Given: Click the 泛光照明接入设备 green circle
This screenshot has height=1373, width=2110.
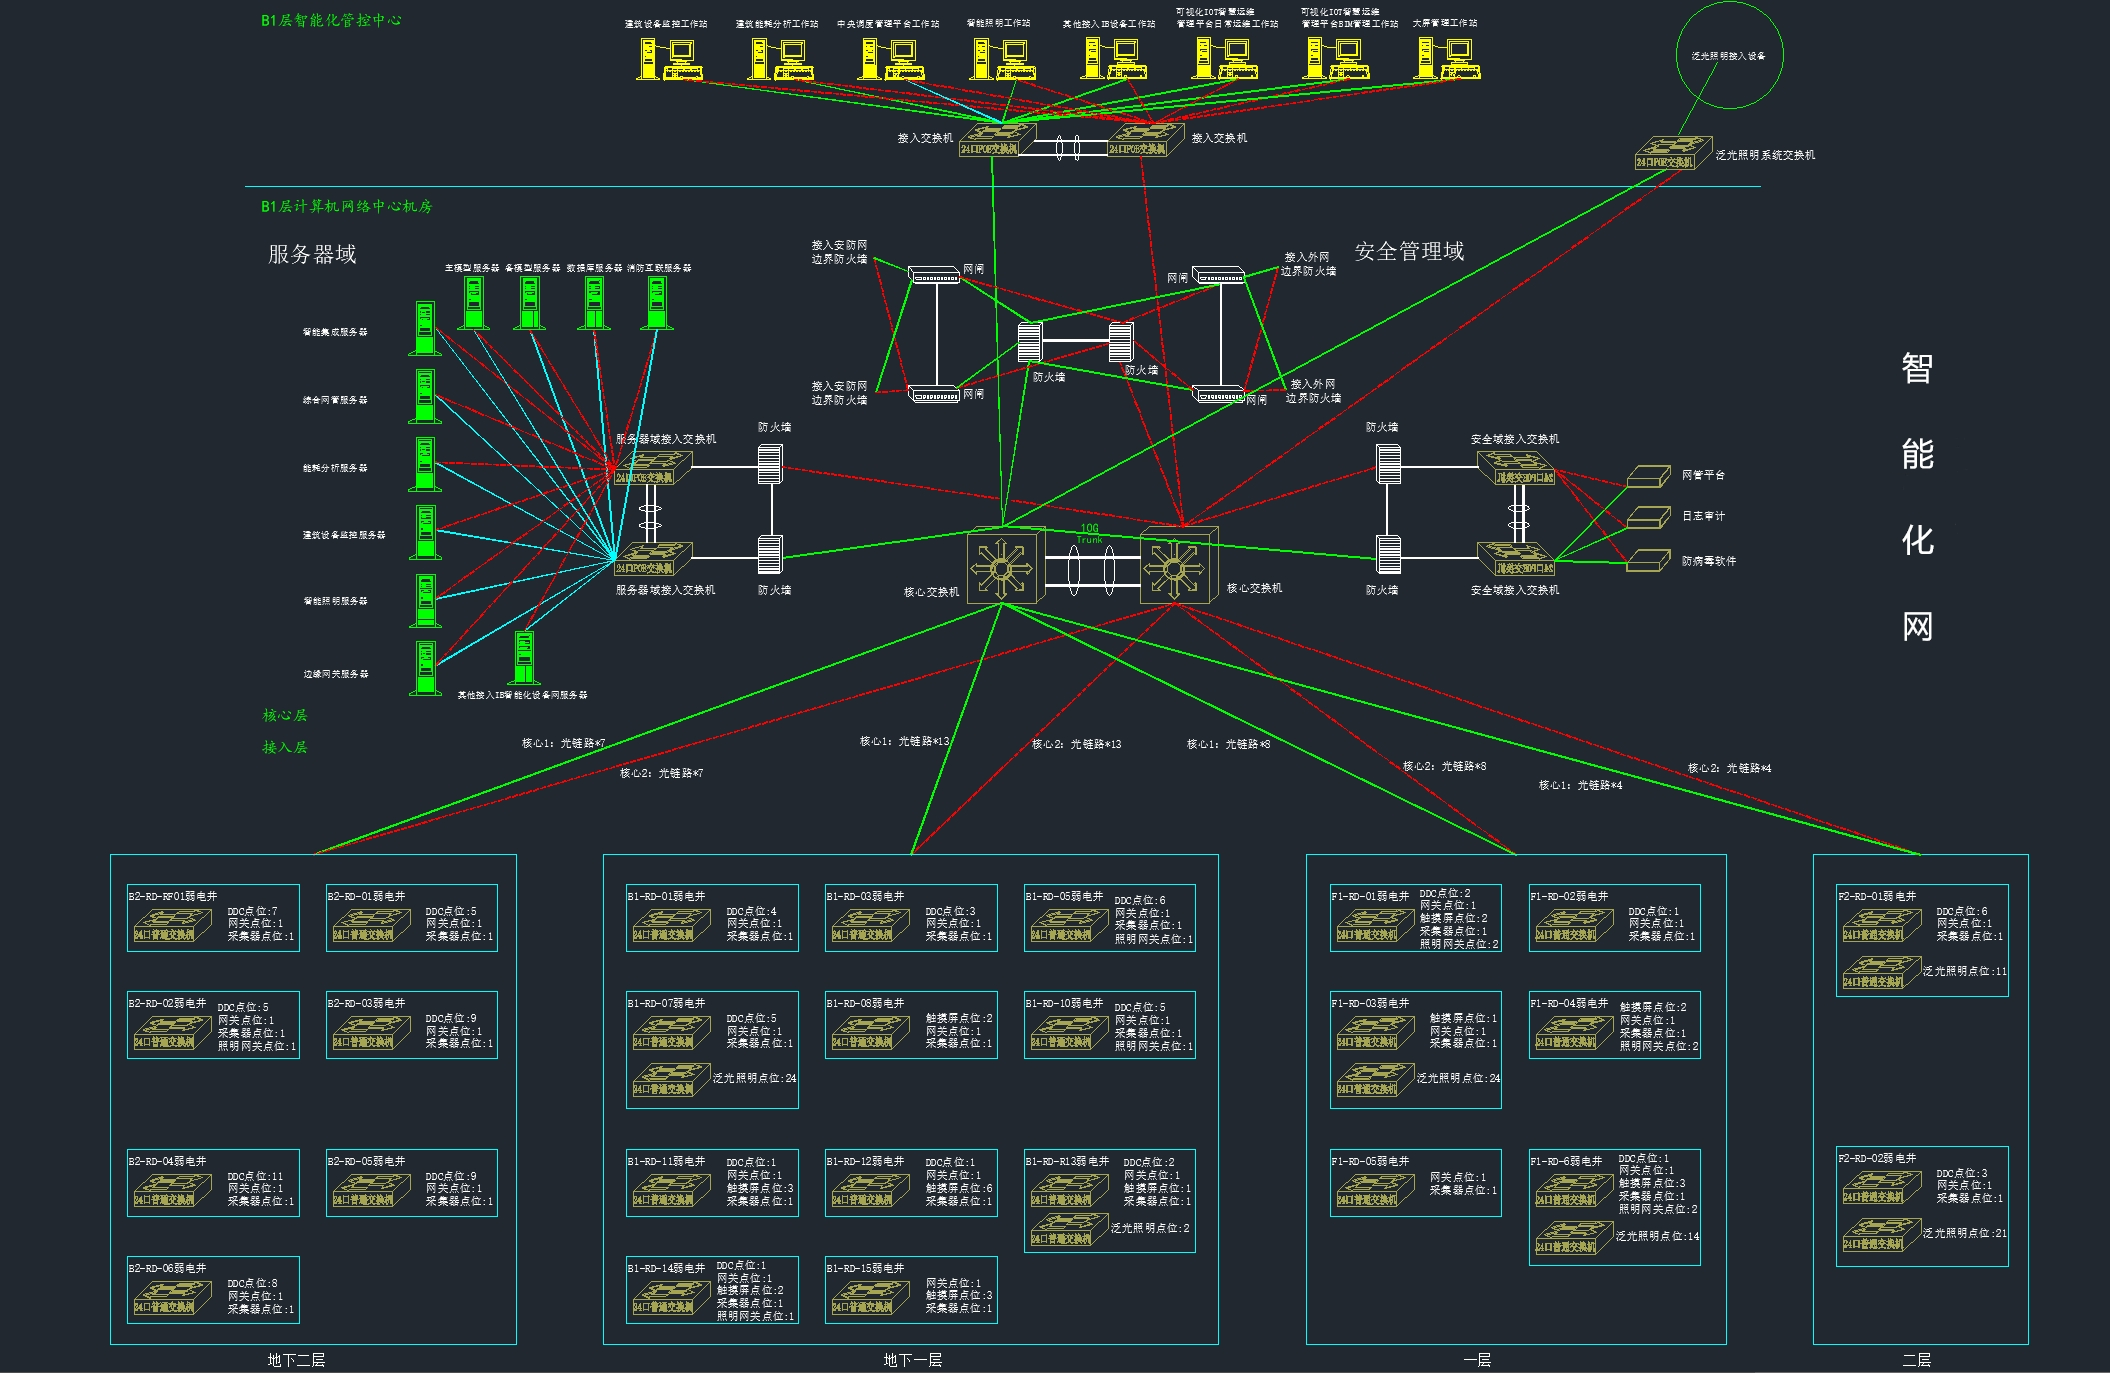Looking at the screenshot, I should point(1729,55).
